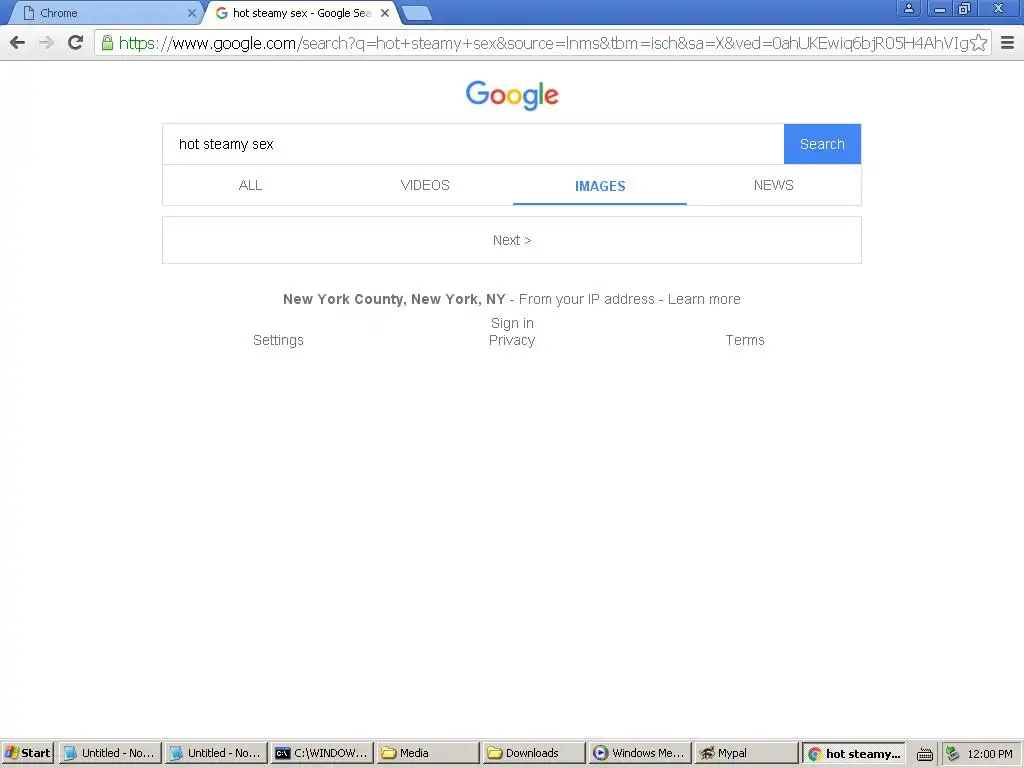Close the Google Search tab
Image resolution: width=1024 pixels, height=768 pixels.
pos(385,13)
